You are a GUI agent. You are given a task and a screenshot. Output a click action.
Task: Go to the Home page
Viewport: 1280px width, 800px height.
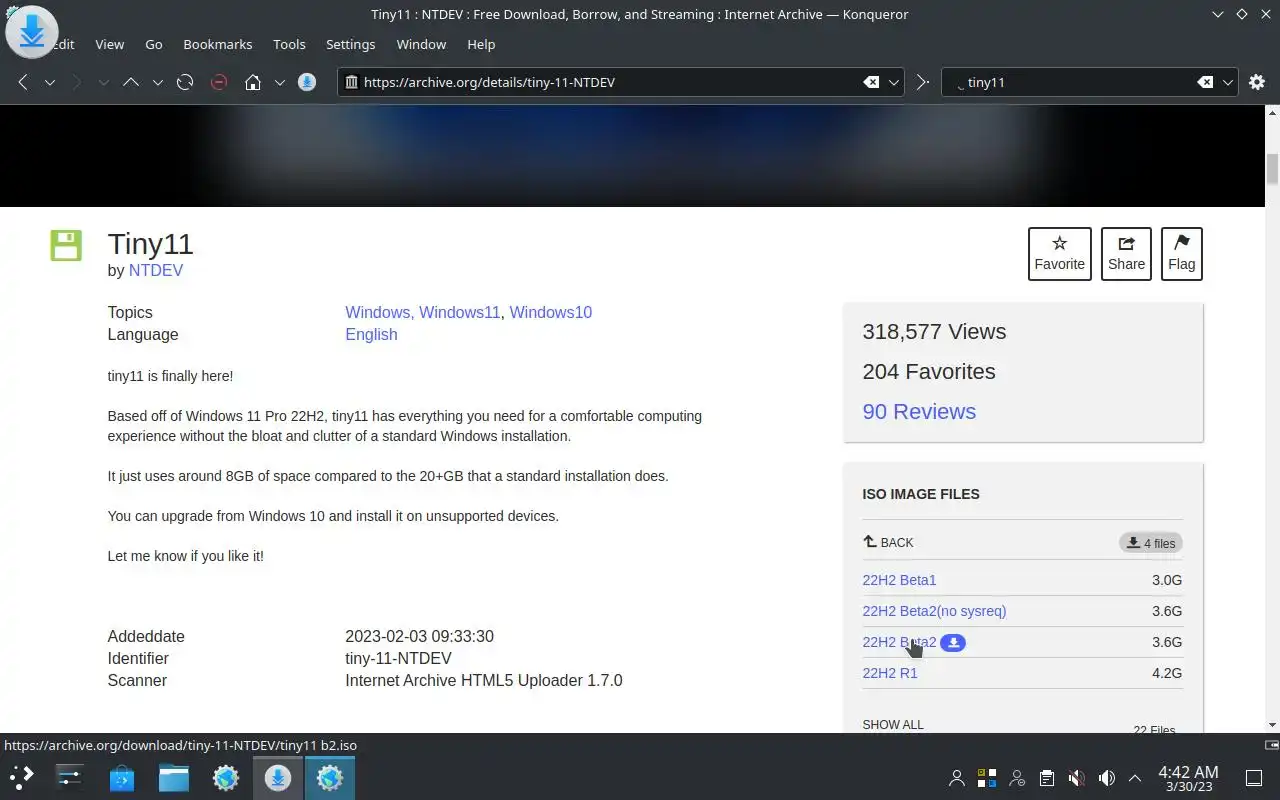point(253,82)
